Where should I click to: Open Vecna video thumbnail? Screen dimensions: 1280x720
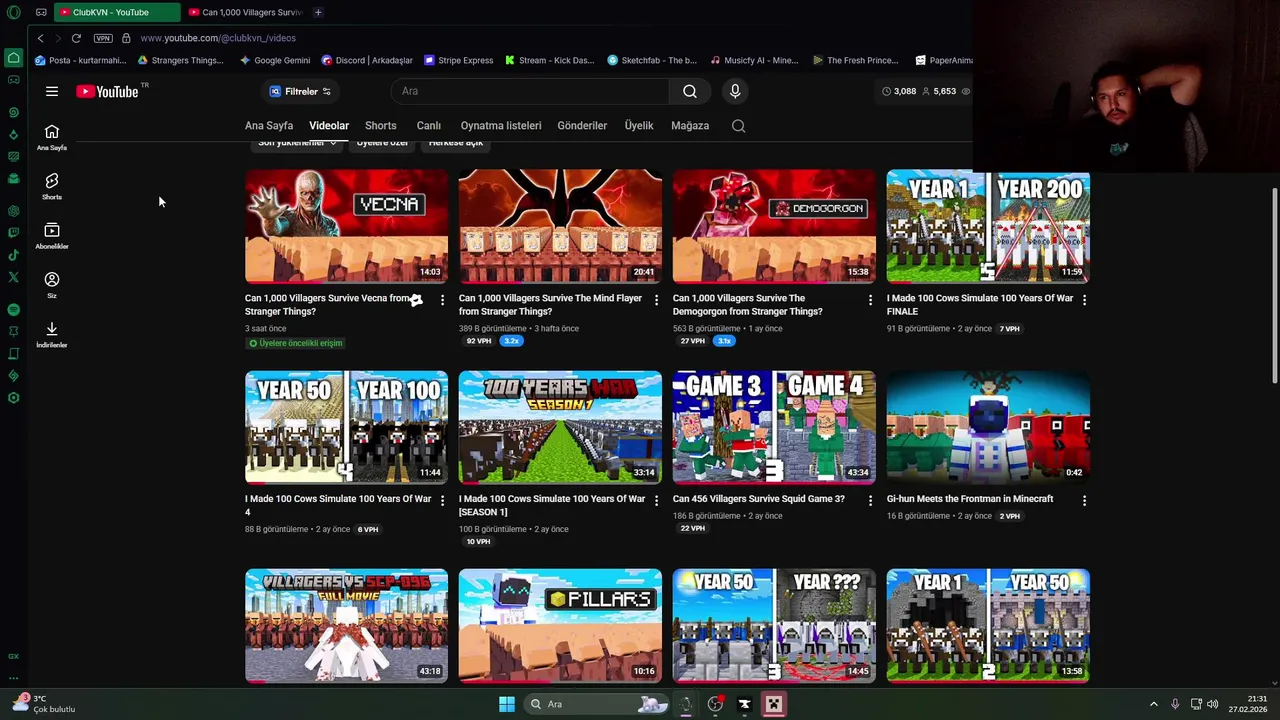pos(346,226)
